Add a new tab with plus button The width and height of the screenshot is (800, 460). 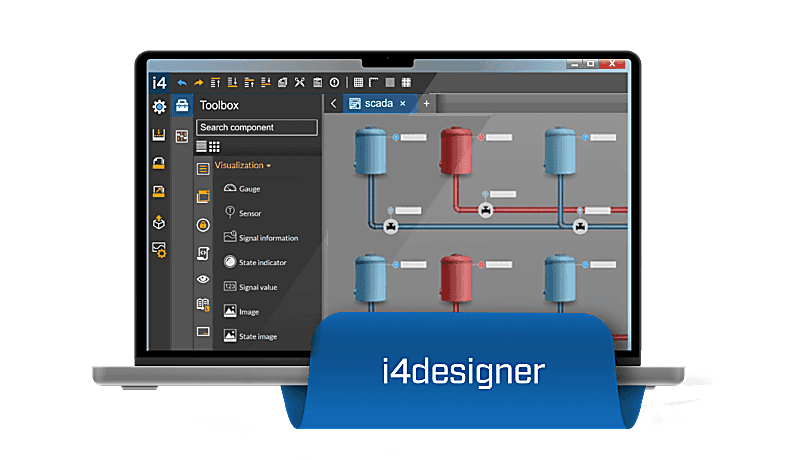(x=426, y=103)
